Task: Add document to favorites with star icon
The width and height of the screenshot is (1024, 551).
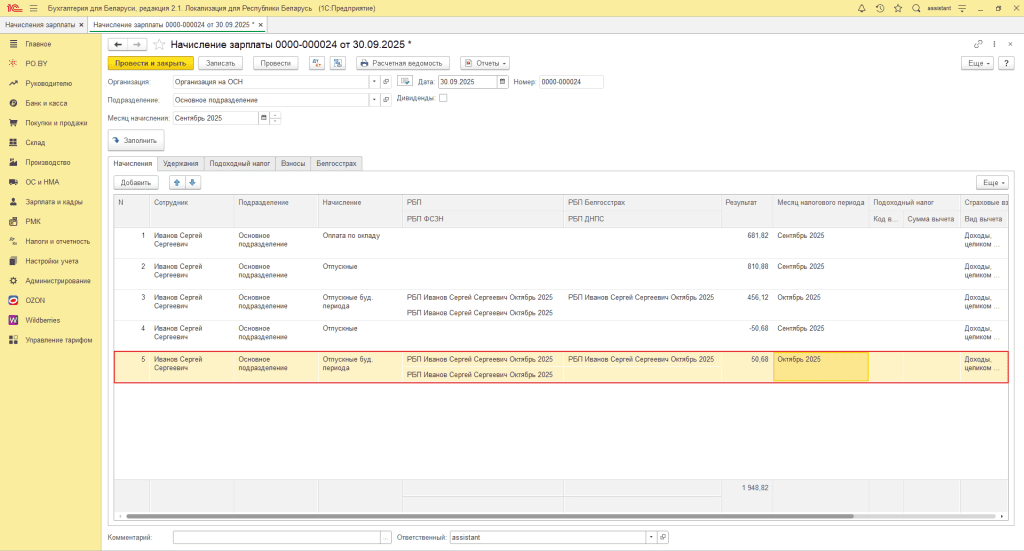Action: click(159, 44)
